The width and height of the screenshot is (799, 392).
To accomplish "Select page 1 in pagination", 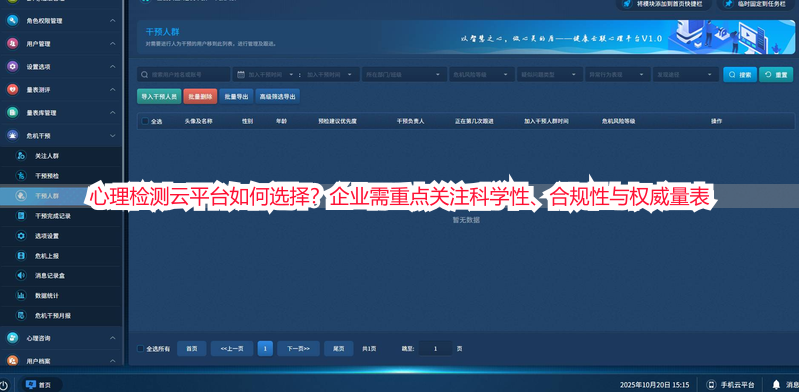I will click(x=265, y=349).
